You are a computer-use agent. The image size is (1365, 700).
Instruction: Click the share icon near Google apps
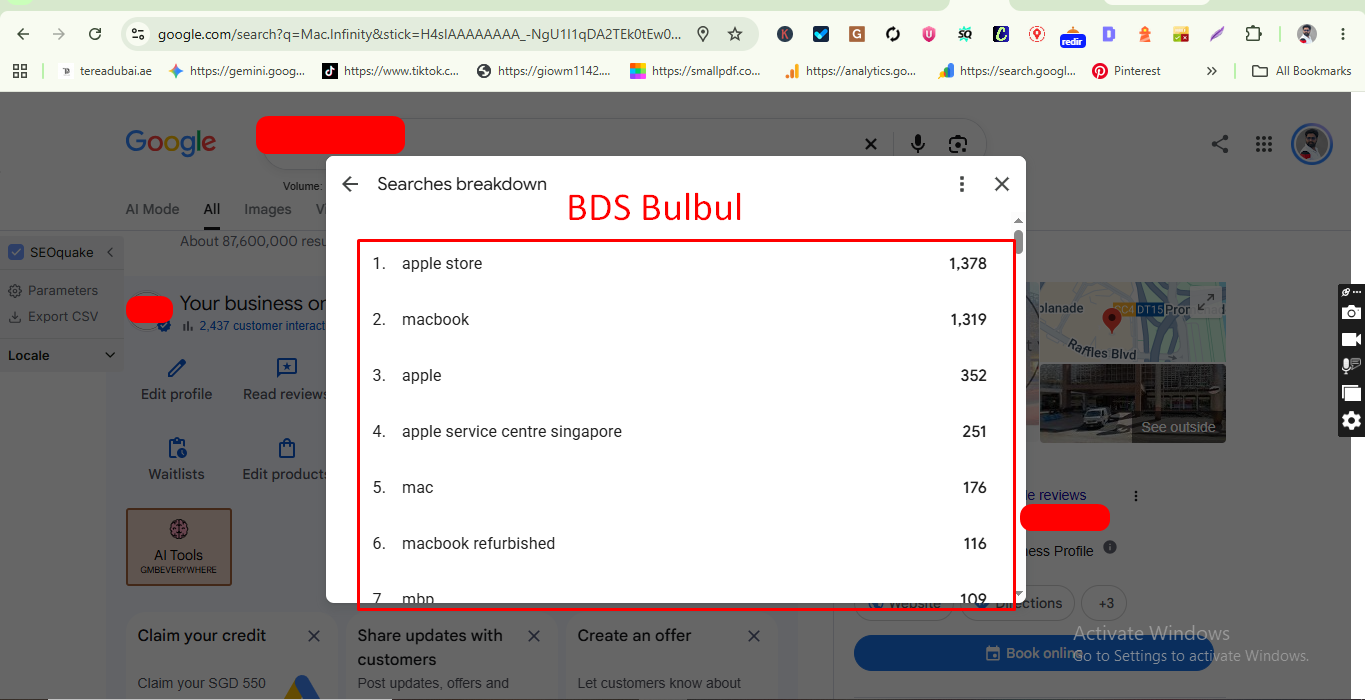coord(1220,144)
